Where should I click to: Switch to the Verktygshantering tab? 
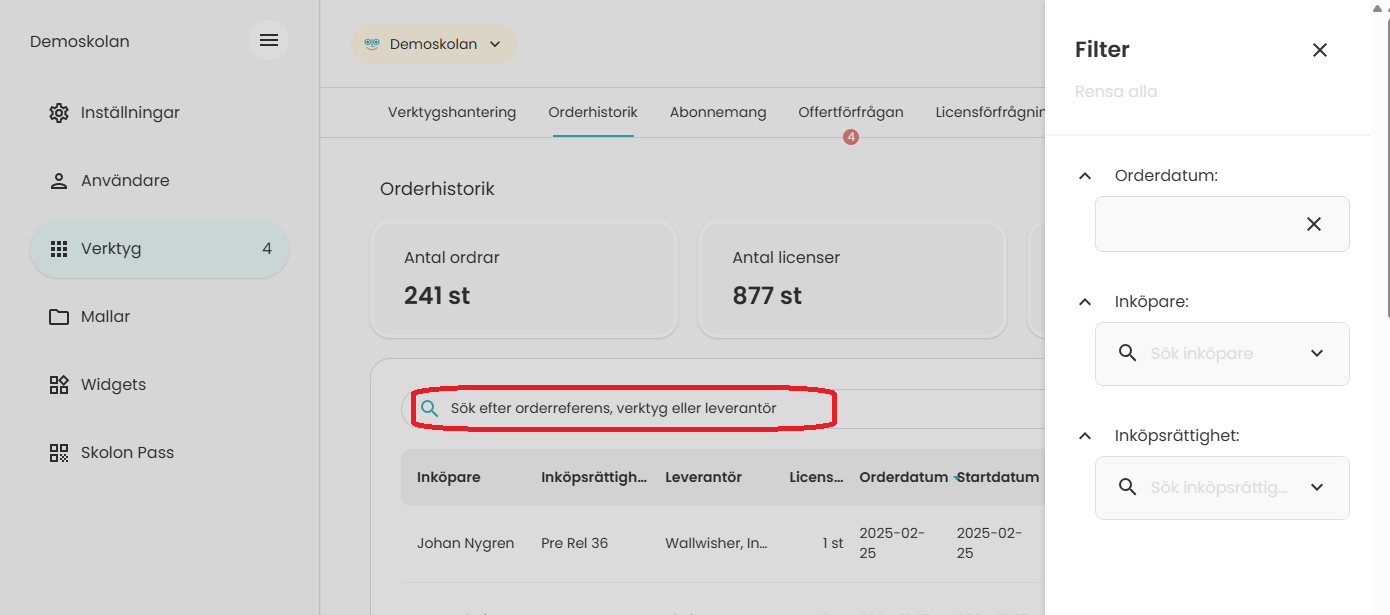pyautogui.click(x=452, y=112)
